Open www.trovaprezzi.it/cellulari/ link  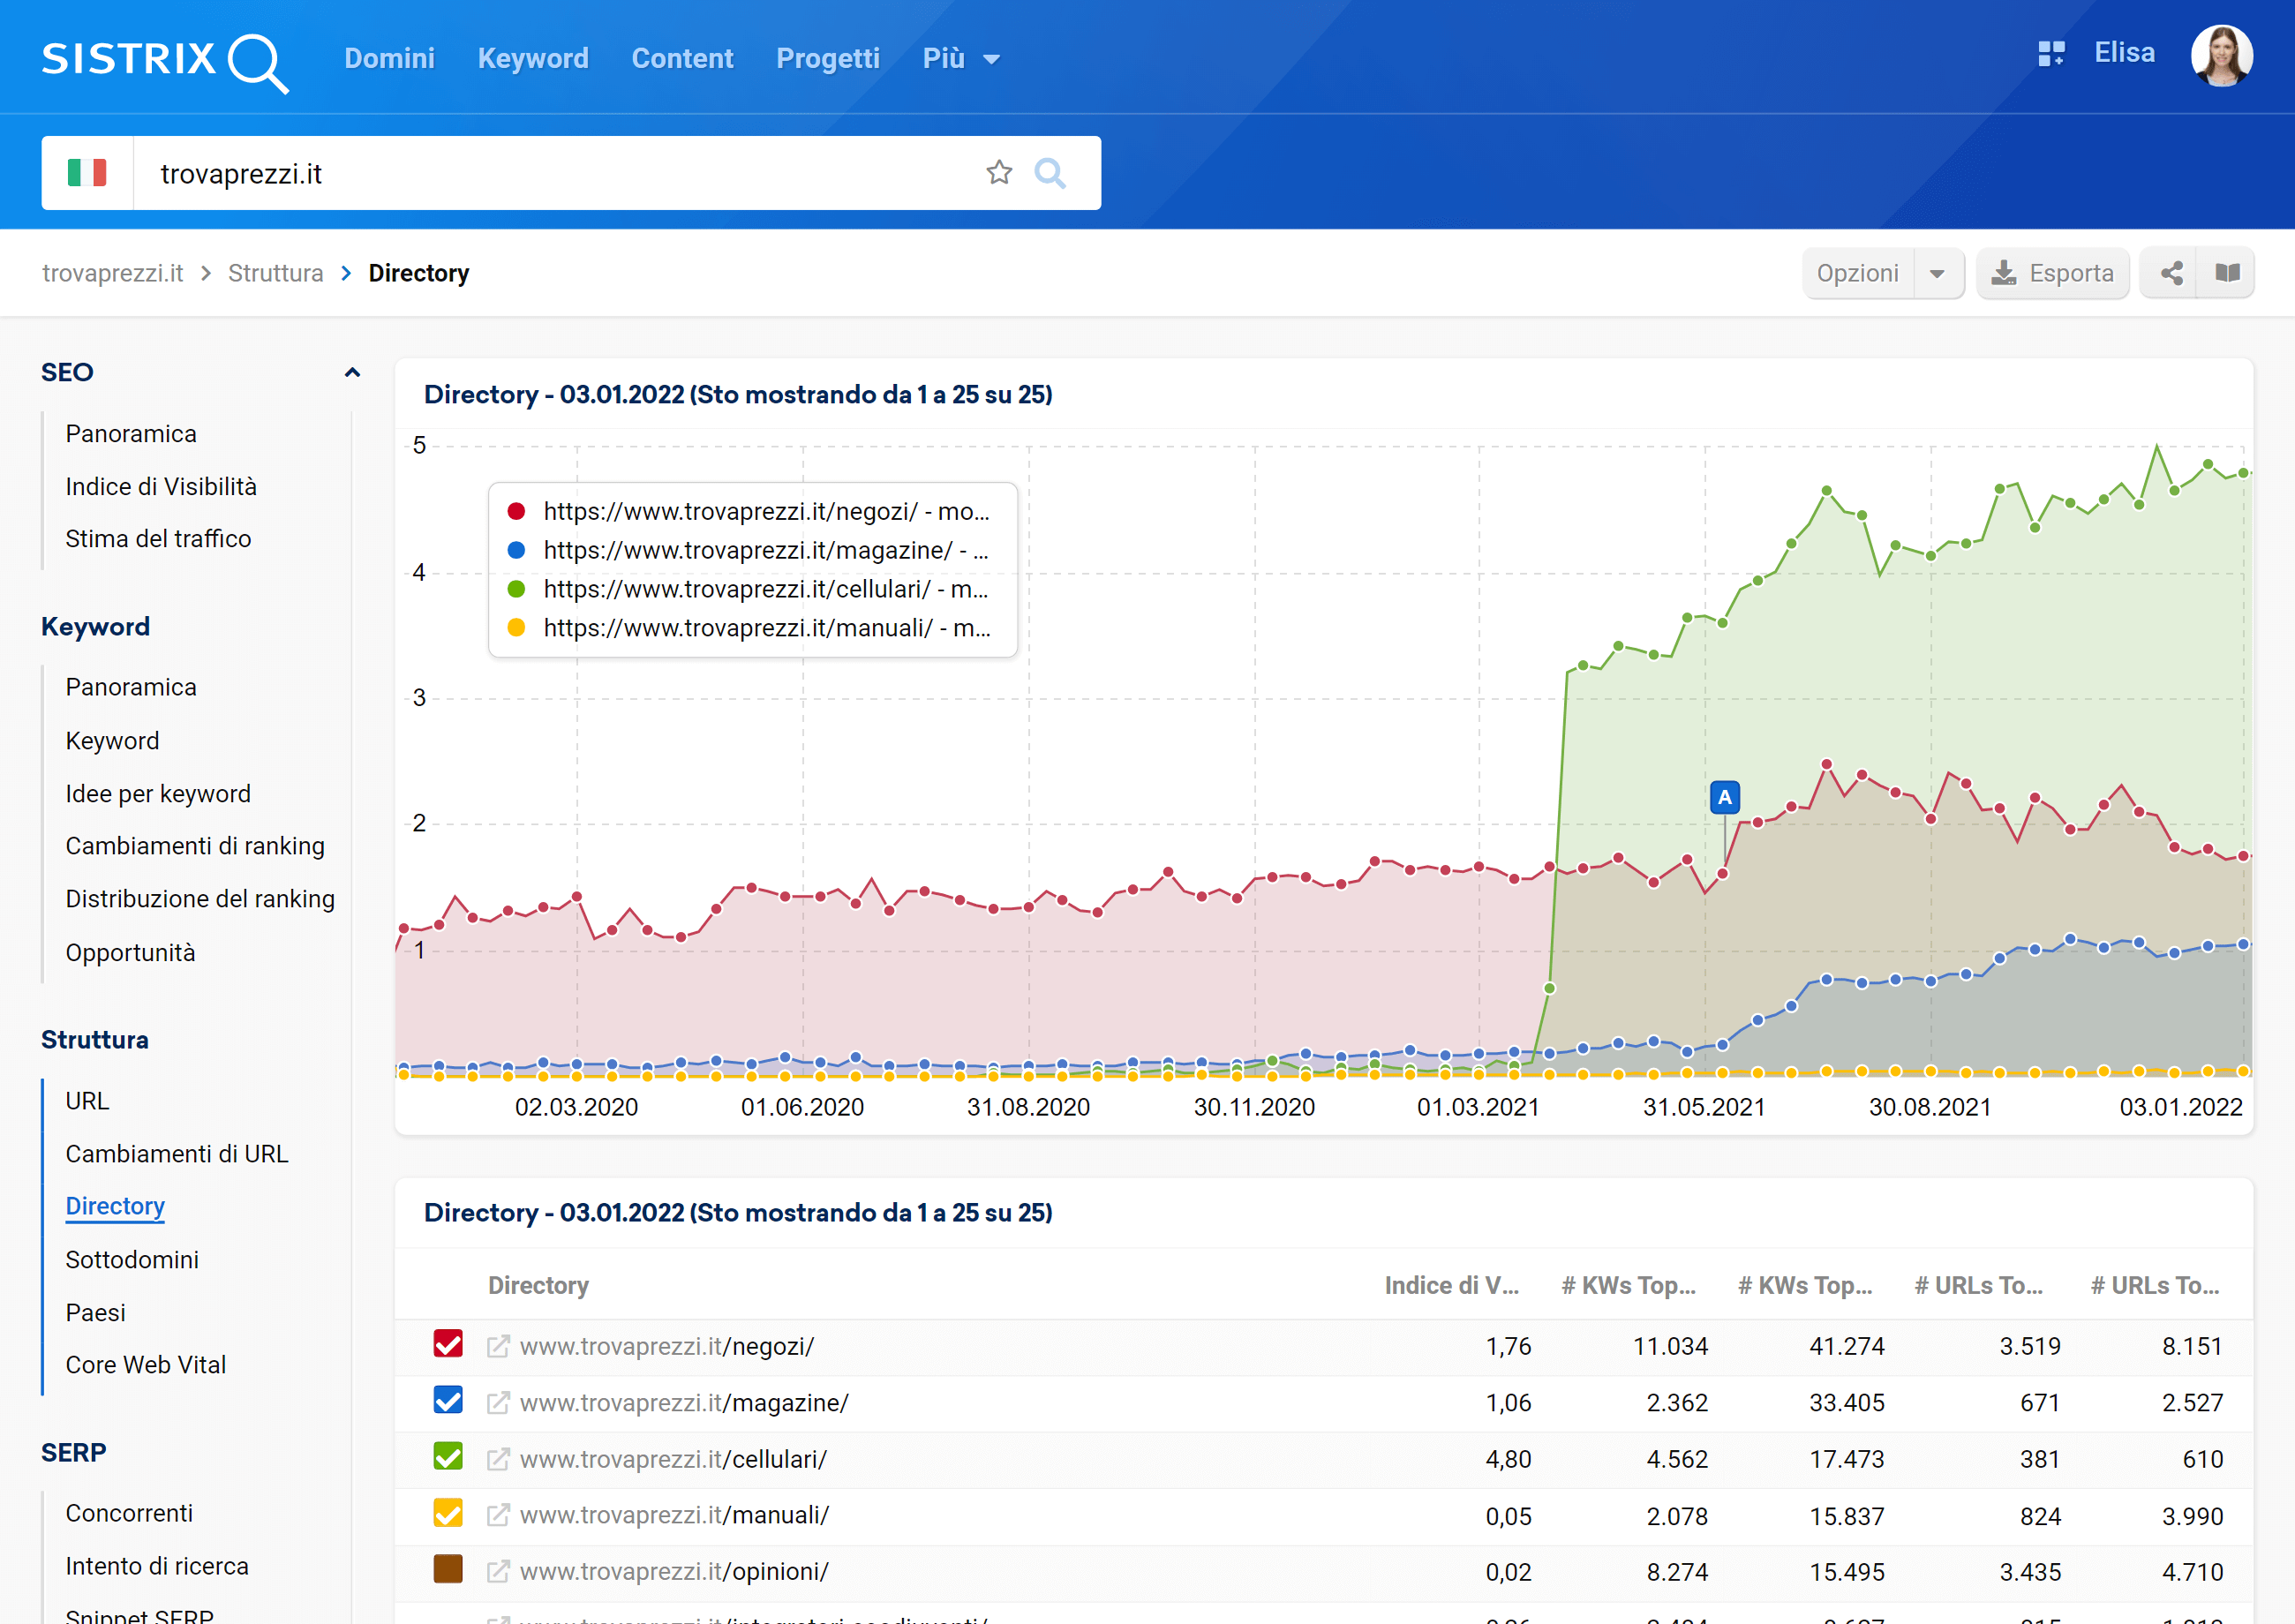[673, 1459]
